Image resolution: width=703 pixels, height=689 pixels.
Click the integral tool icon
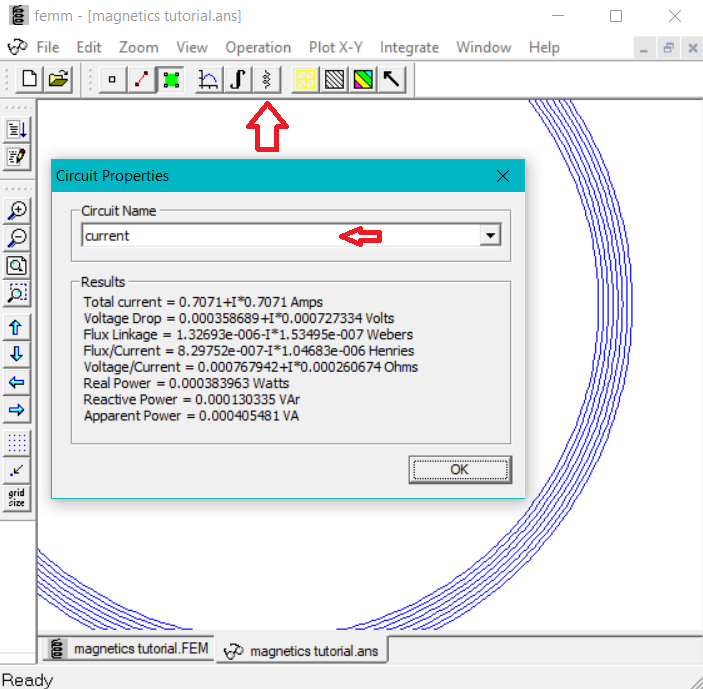237,80
